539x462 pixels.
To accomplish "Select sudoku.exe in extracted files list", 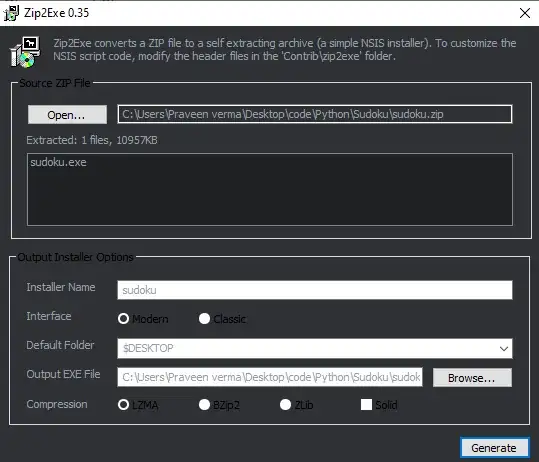I will coord(58,162).
